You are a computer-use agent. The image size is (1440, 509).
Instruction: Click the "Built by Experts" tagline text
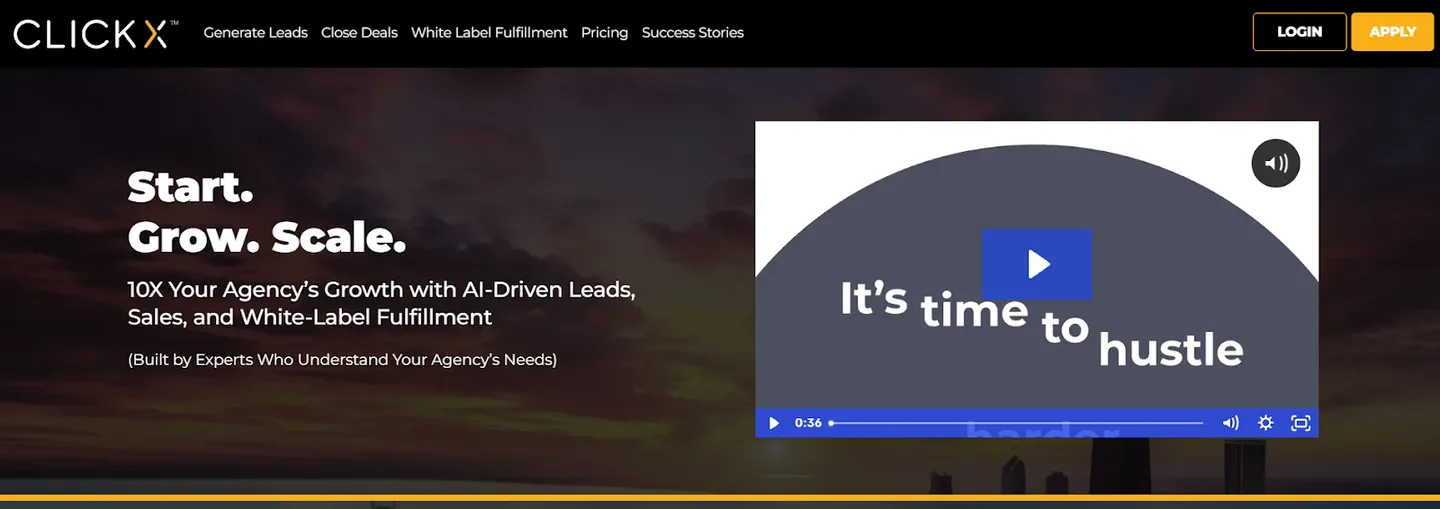pos(342,359)
